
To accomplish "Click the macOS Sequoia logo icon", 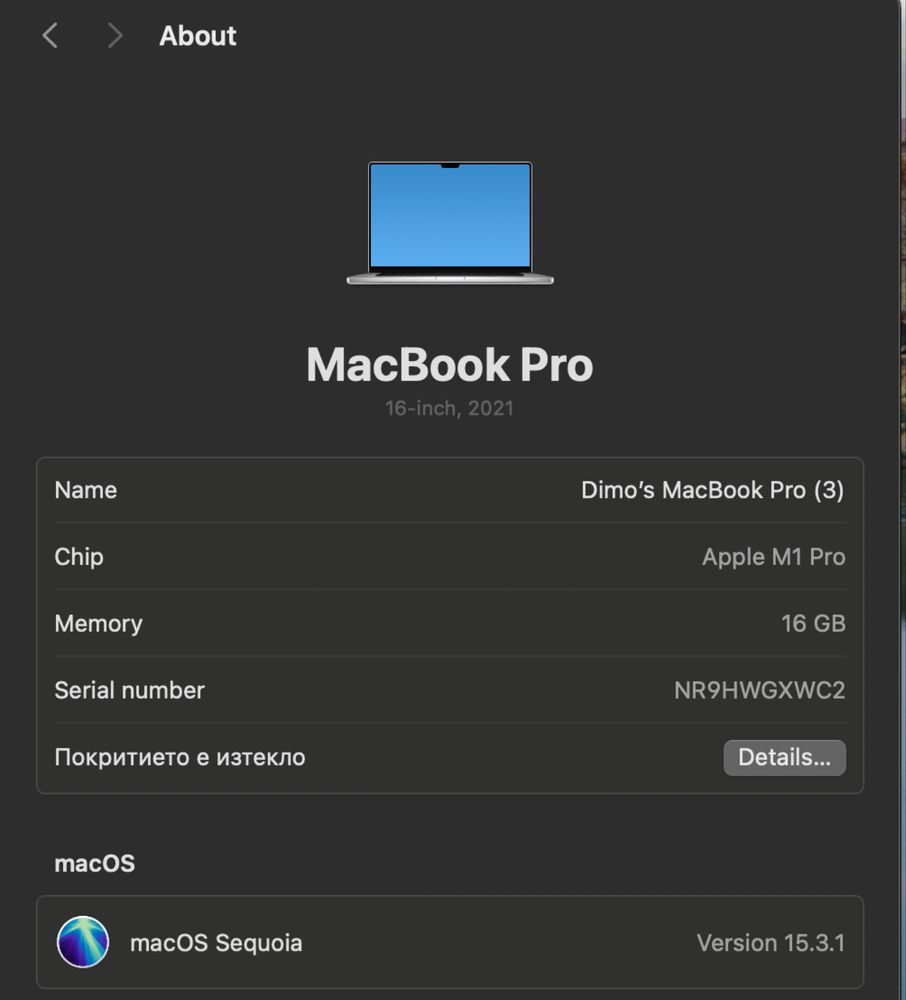I will (x=83, y=942).
